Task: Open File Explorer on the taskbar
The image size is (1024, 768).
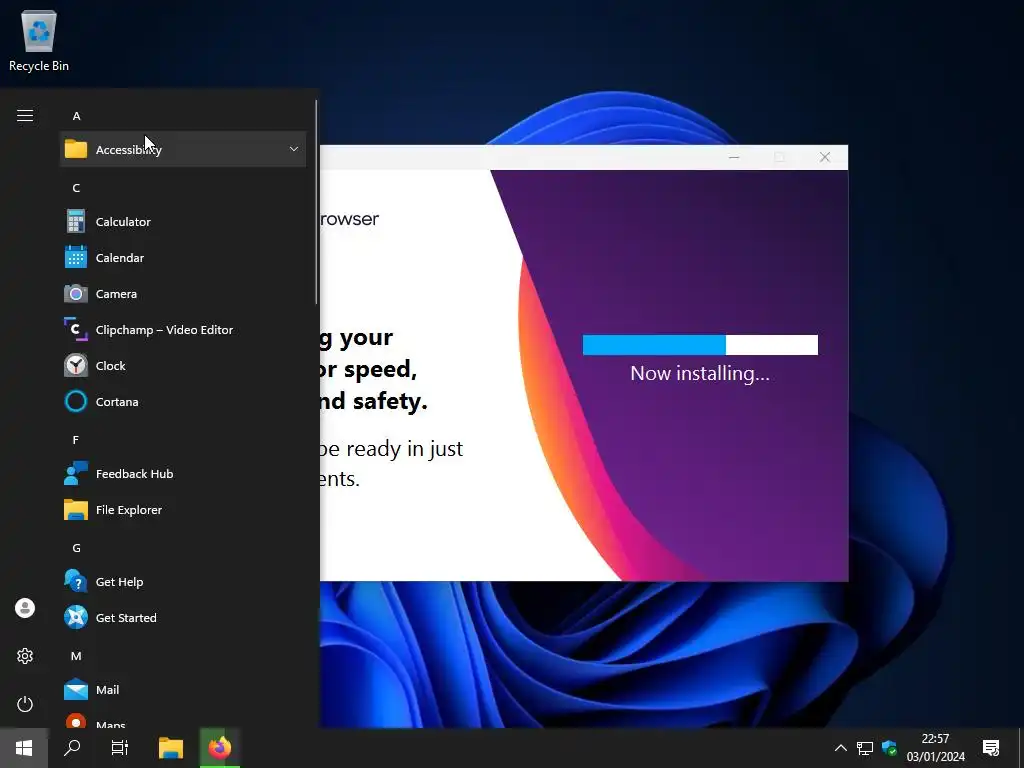Action: click(x=171, y=748)
